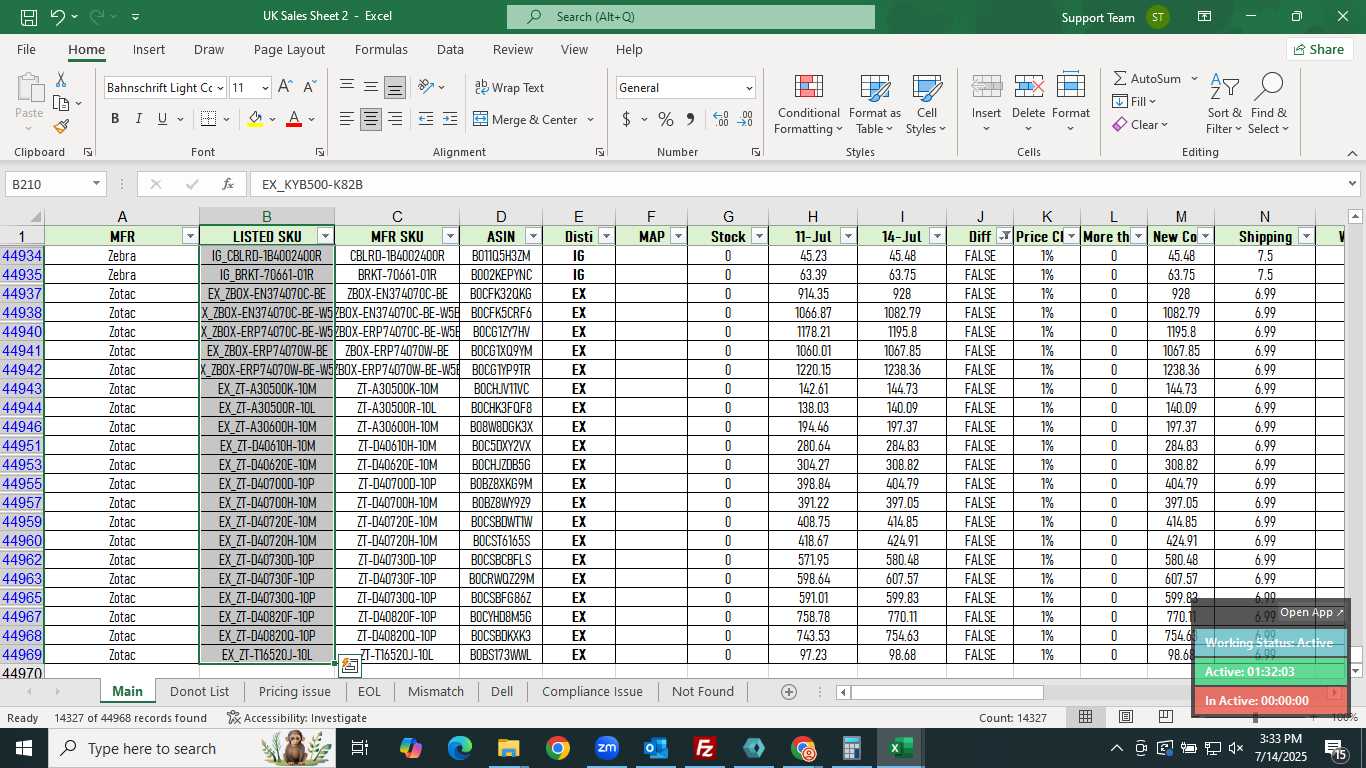Click the Share button
The height and width of the screenshot is (768, 1366).
(1319, 49)
